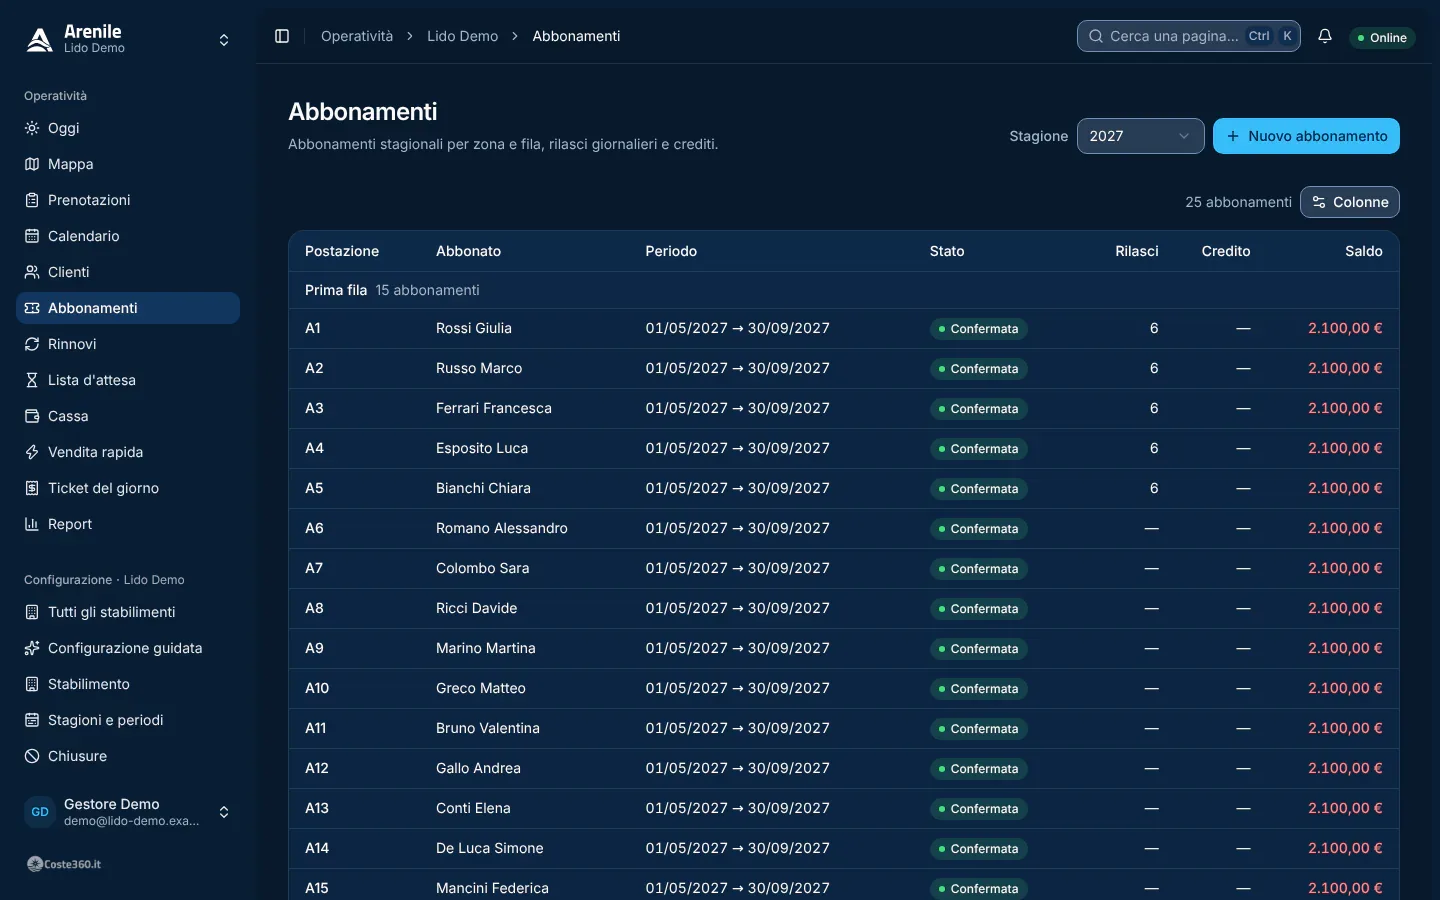Expand the Arenile Lido Demo switcher
This screenshot has width=1440, height=900.
128,40
